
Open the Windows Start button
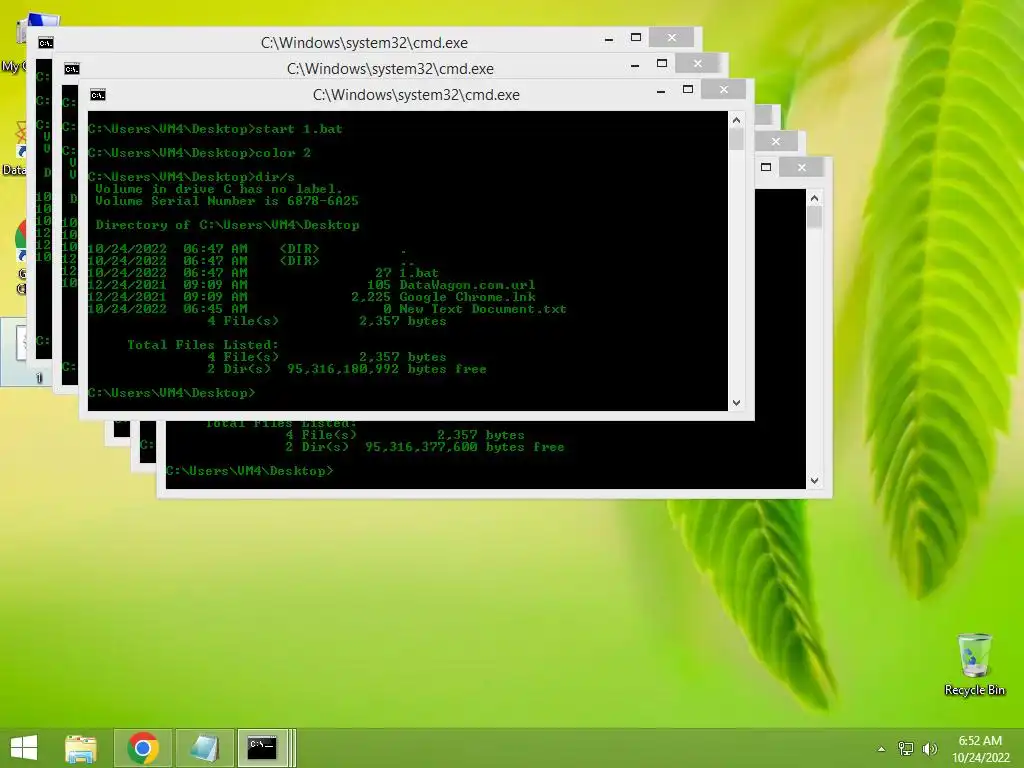[24, 747]
